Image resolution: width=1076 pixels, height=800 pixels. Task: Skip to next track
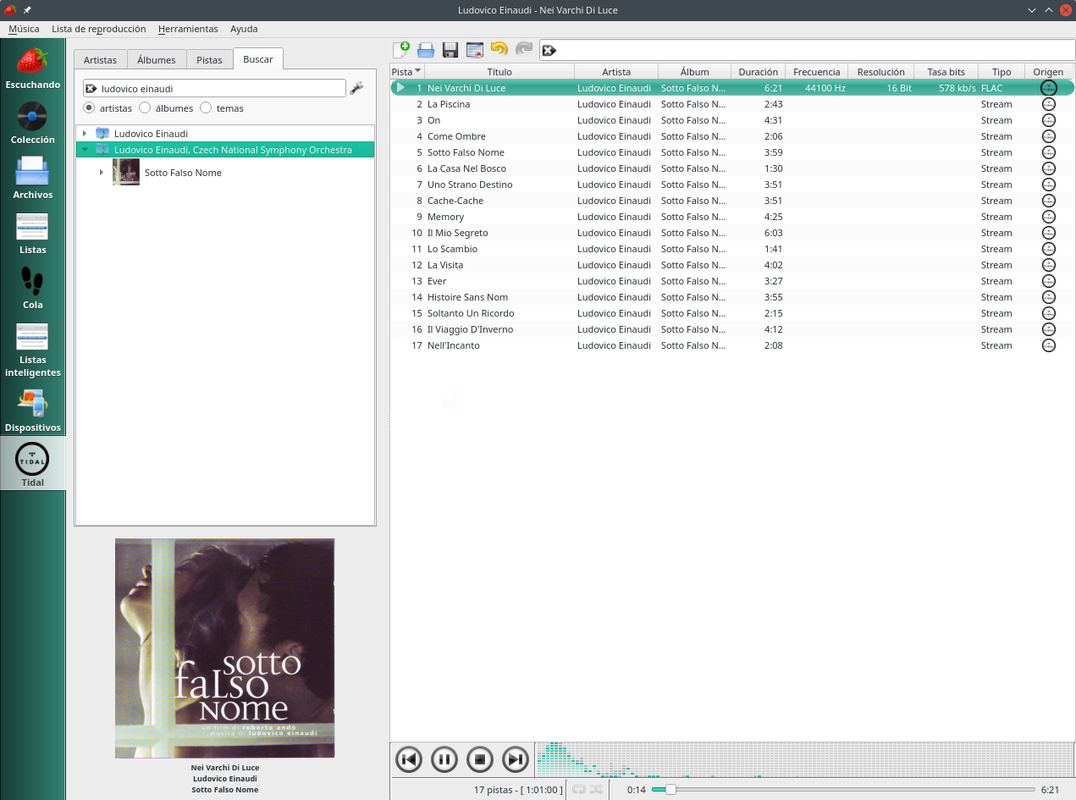click(515, 760)
